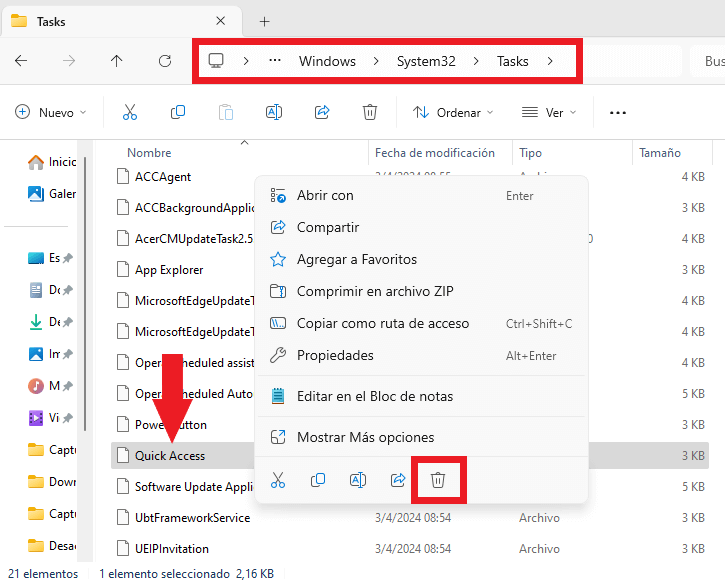Click Rename icon in context menu
Screen dimensions: 725x582
tap(358, 480)
